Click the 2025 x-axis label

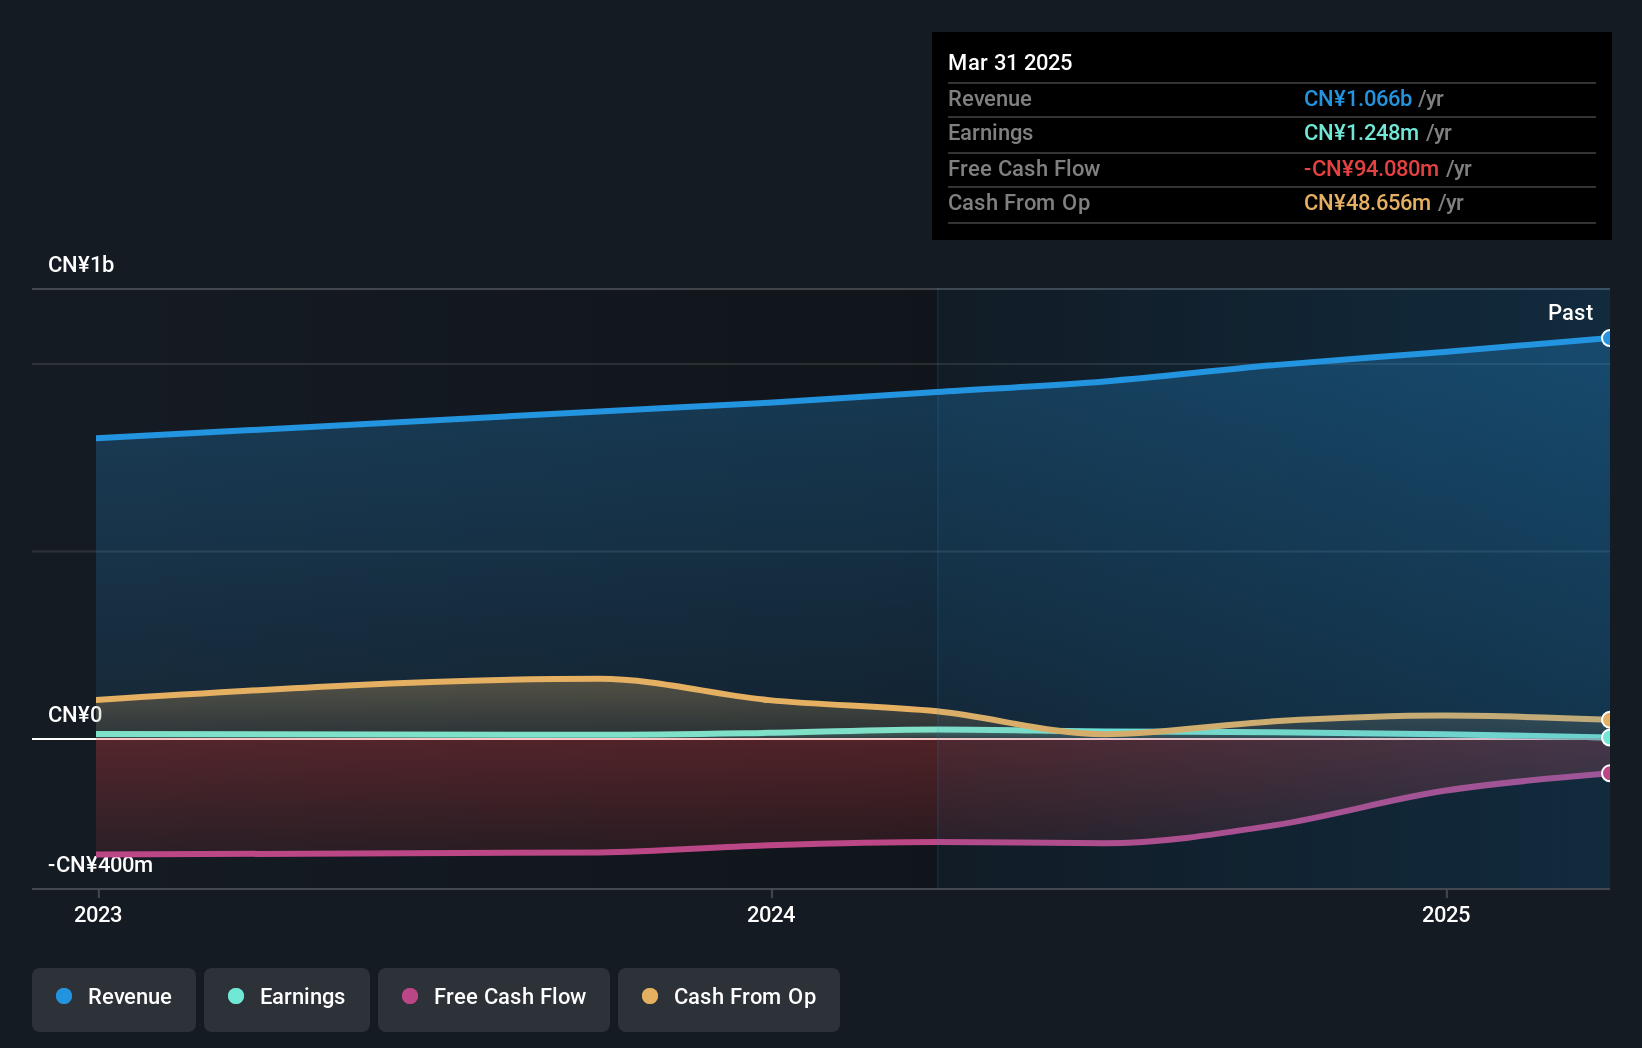1446,914
